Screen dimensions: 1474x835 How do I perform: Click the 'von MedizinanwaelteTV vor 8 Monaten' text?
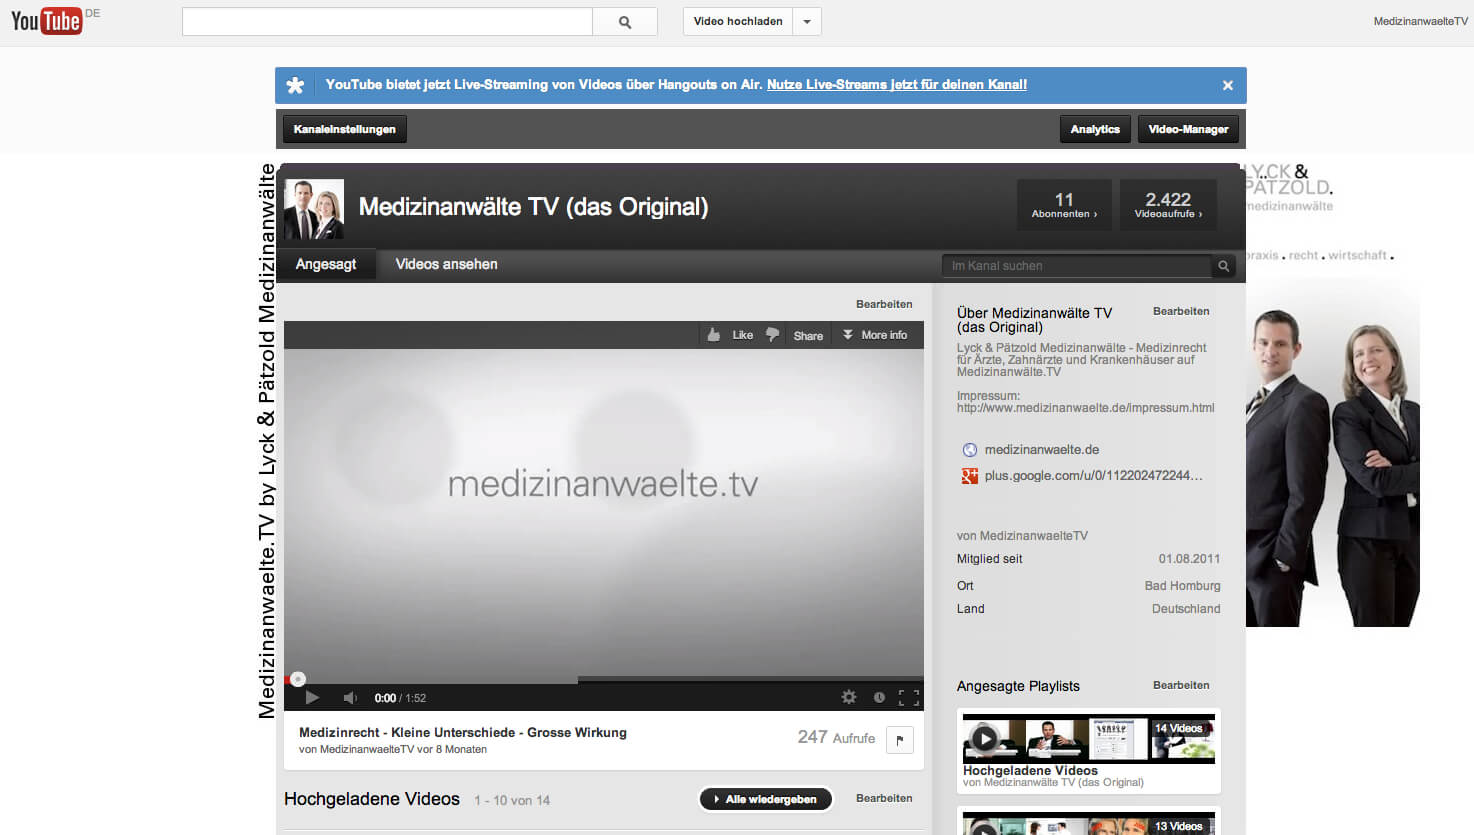(393, 749)
